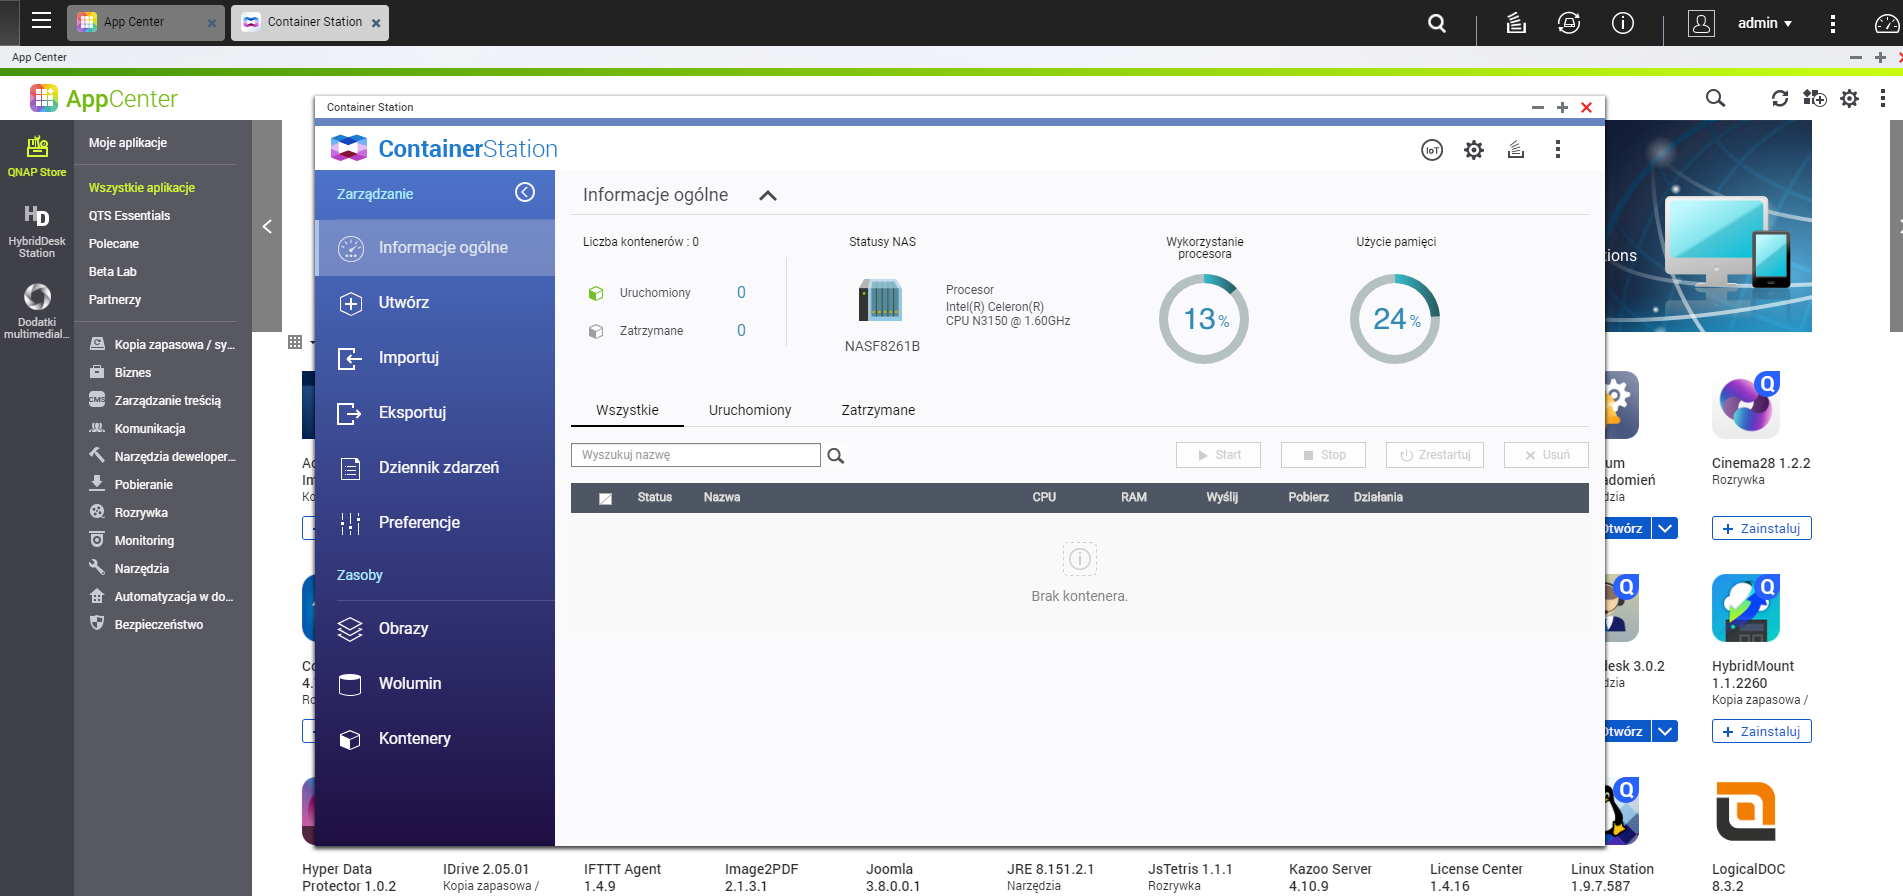1903x896 pixels.
Task: Click the Start container button
Action: click(1218, 455)
